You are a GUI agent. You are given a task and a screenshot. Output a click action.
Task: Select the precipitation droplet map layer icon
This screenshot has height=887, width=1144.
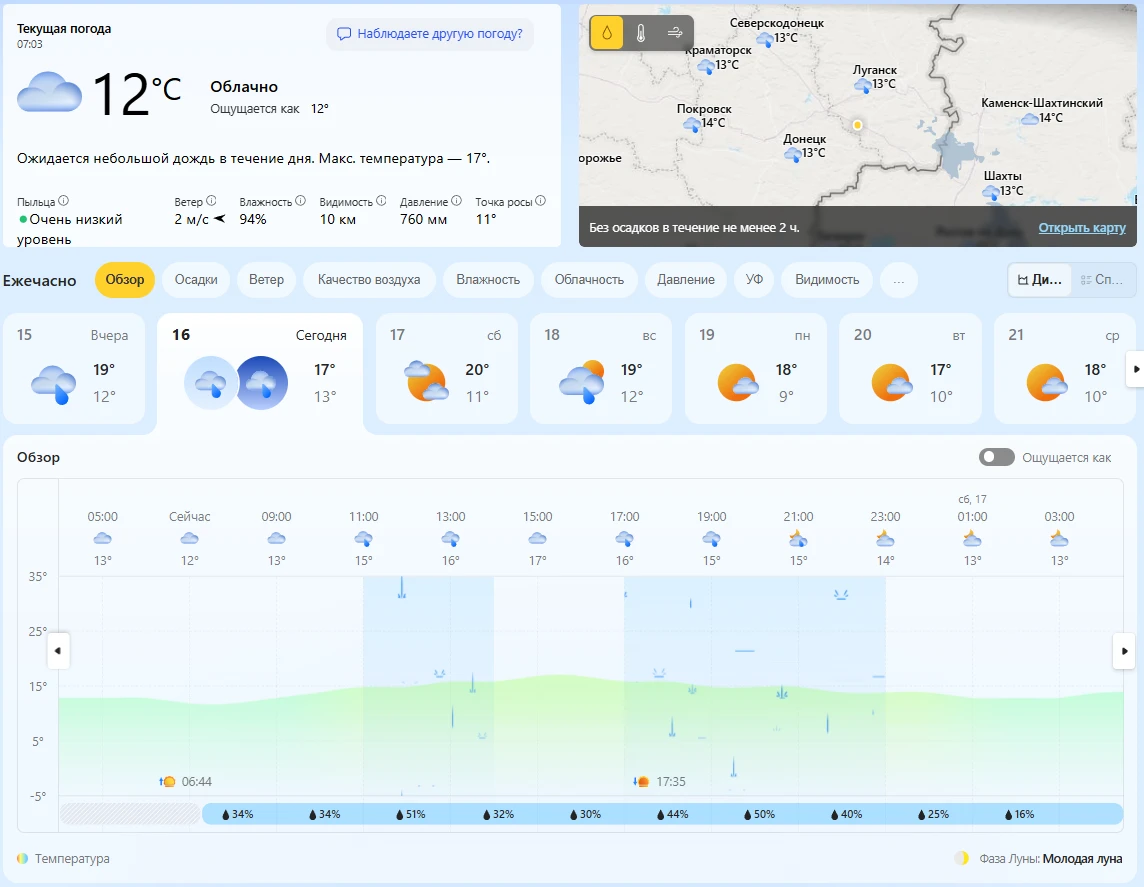tap(606, 33)
